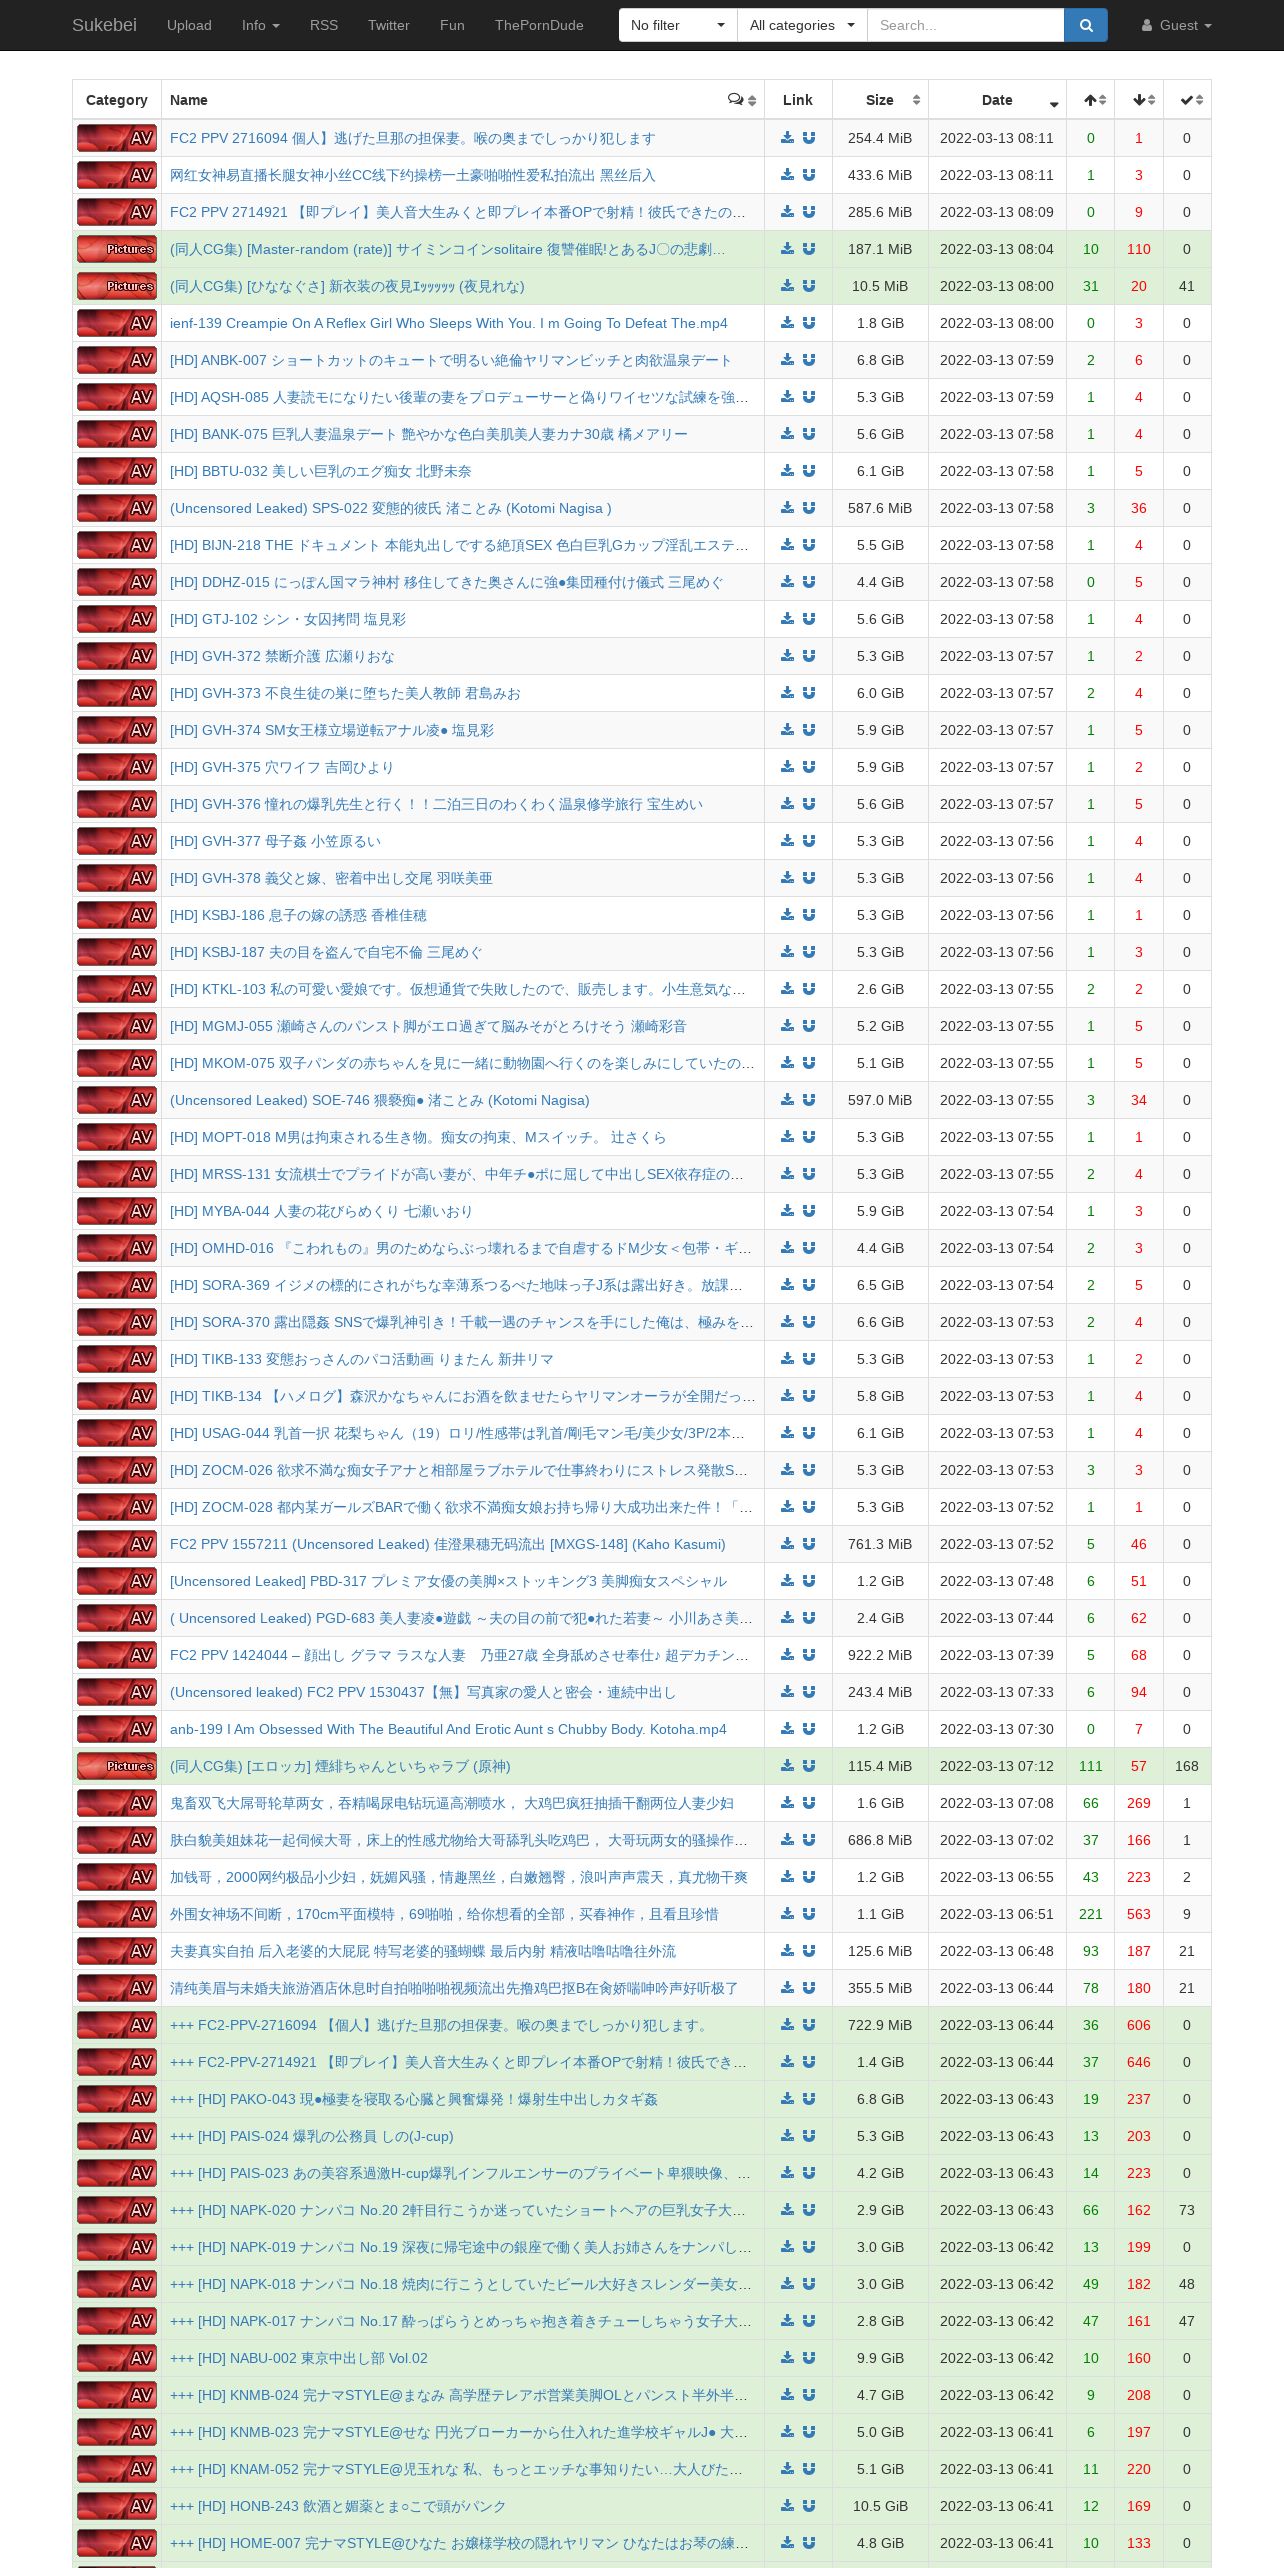Open the GVH-375 torrent title link
Screen dimensions: 1284x2568
tap(282, 767)
